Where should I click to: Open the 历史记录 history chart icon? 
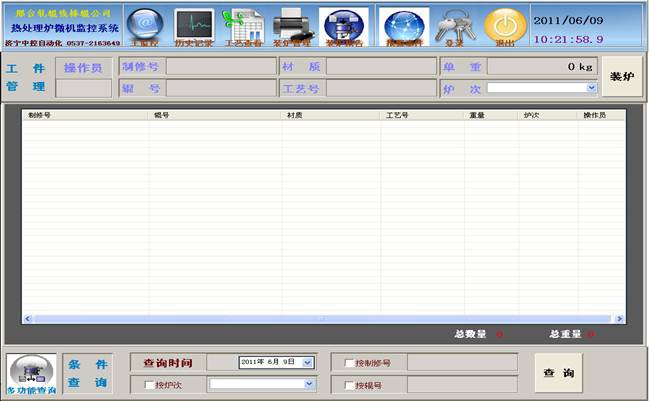coord(194,25)
